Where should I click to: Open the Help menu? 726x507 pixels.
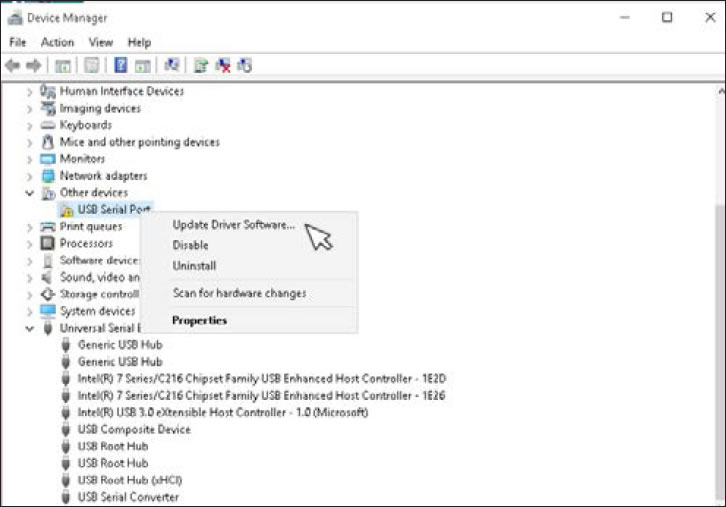[139, 42]
